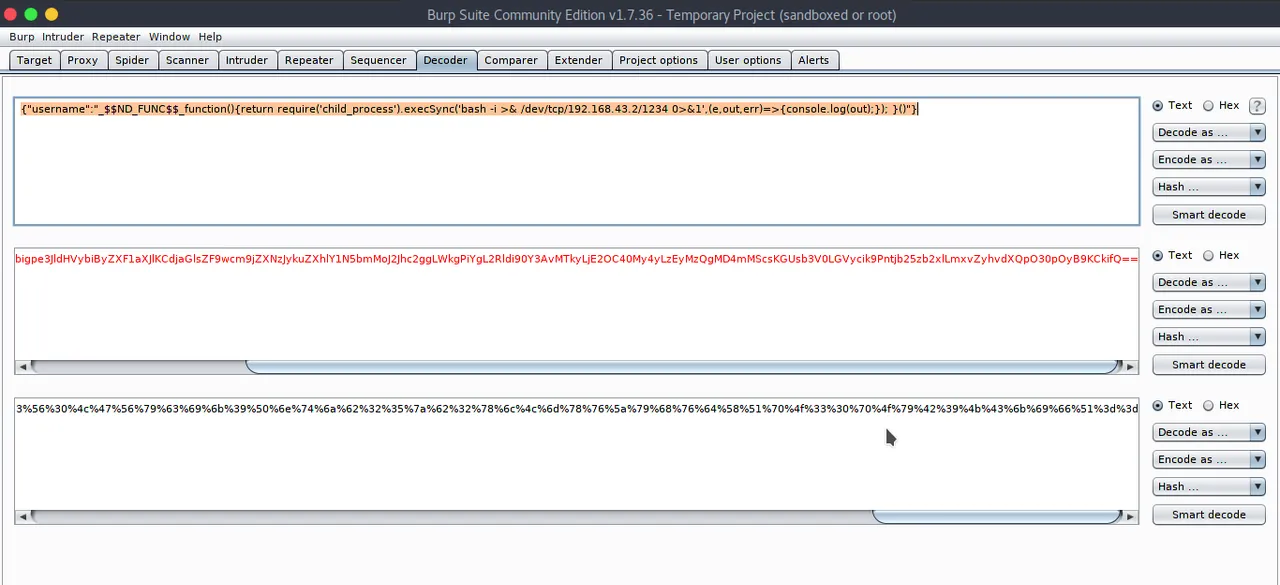Open the Project options tab
The height and width of the screenshot is (585, 1280).
coord(659,60)
